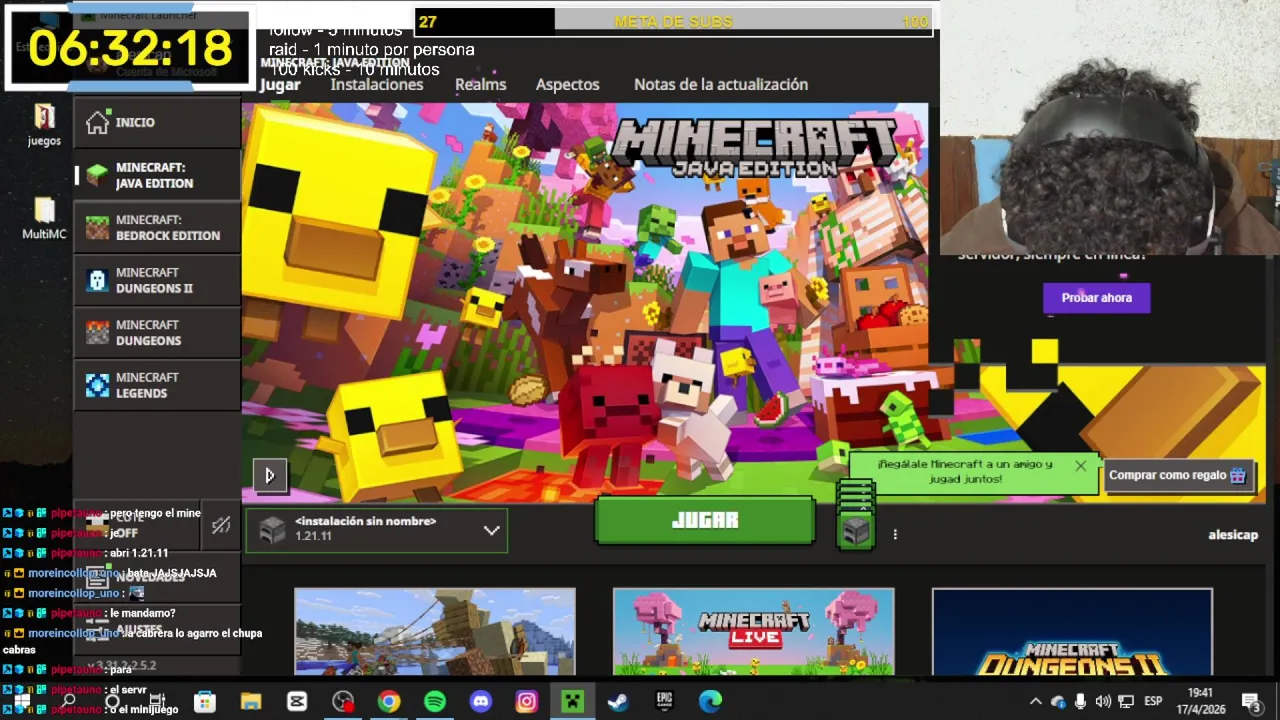Image resolution: width=1280 pixels, height=720 pixels.
Task: Select Minecraft: Bedrock Edition in sidebar
Action: [157, 227]
